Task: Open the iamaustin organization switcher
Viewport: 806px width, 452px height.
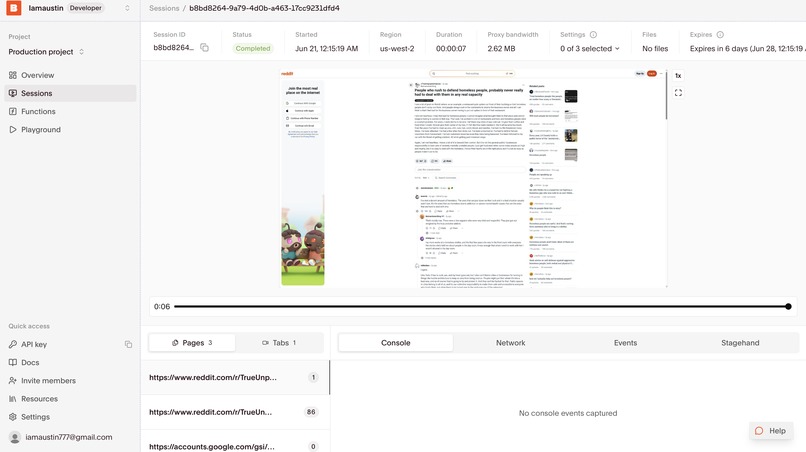Action: (x=127, y=8)
